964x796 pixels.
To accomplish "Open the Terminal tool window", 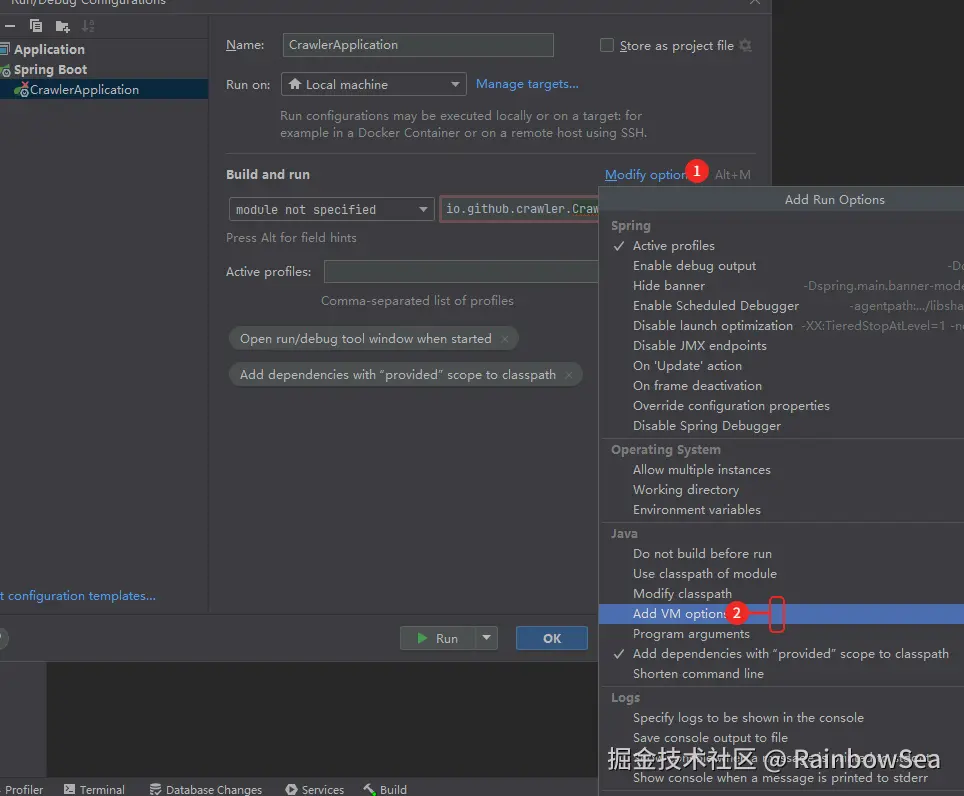I will [x=94, y=789].
